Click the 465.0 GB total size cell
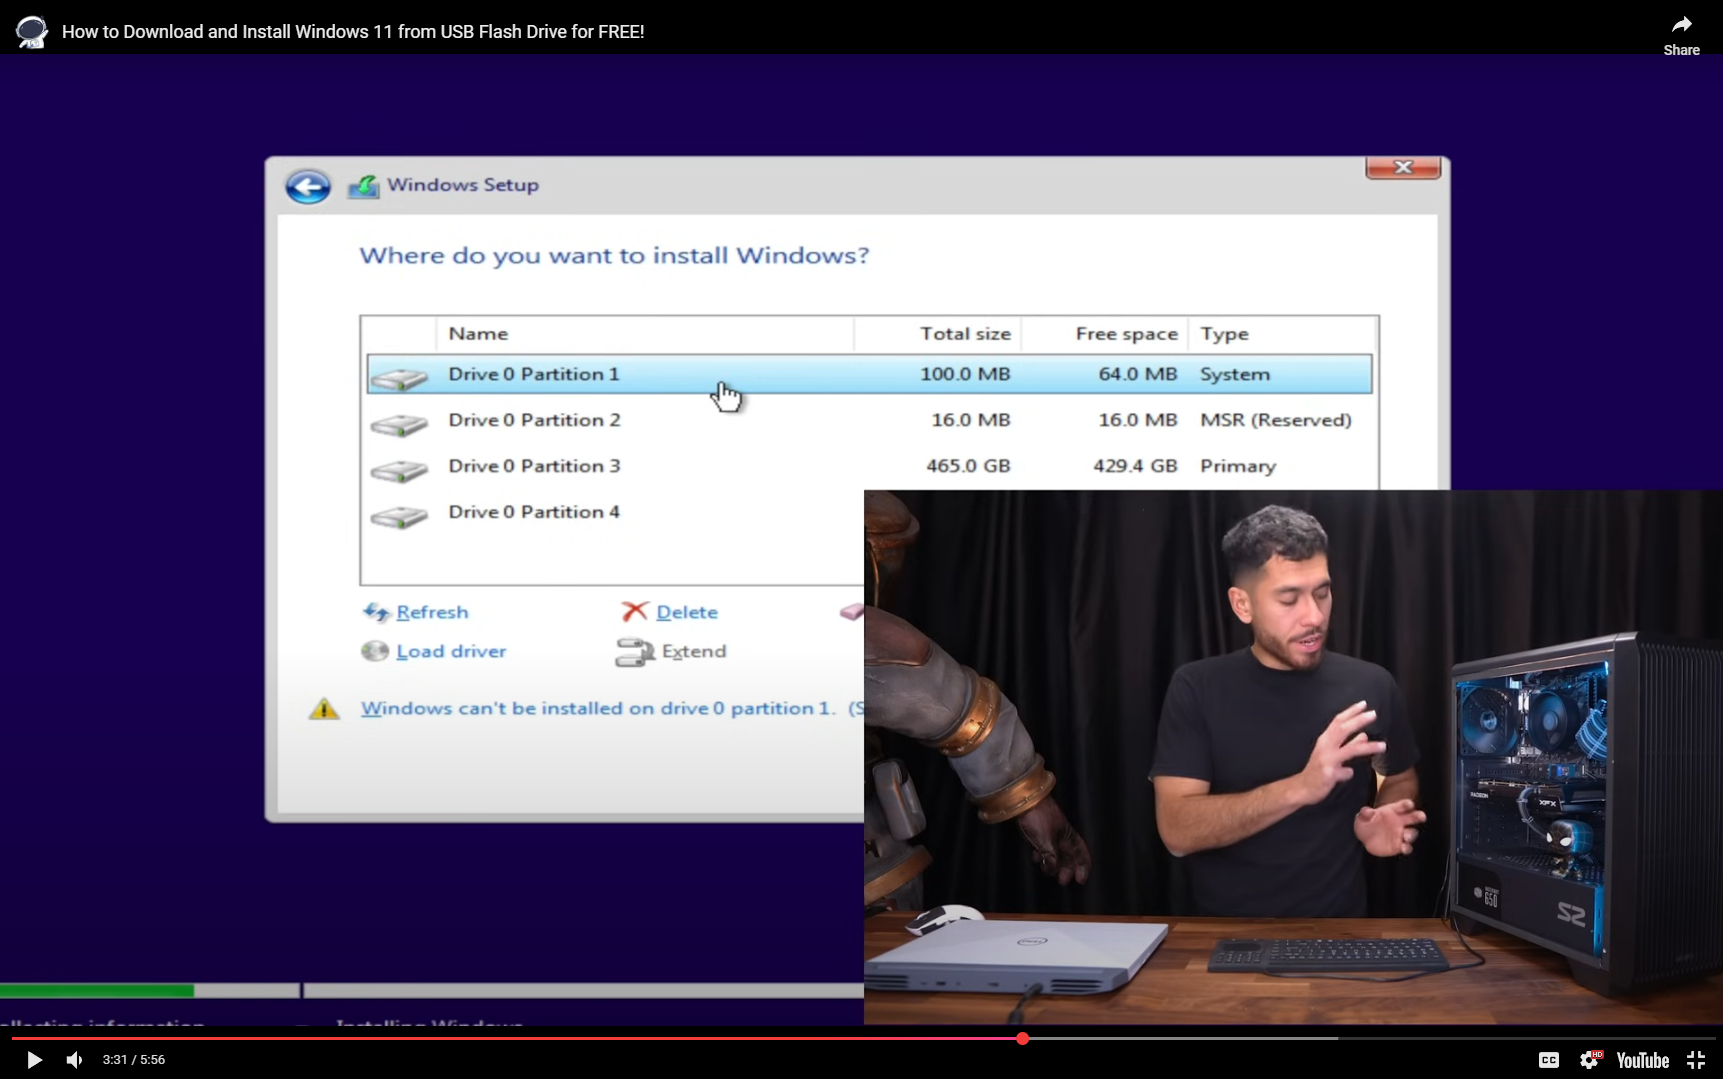 click(x=968, y=466)
